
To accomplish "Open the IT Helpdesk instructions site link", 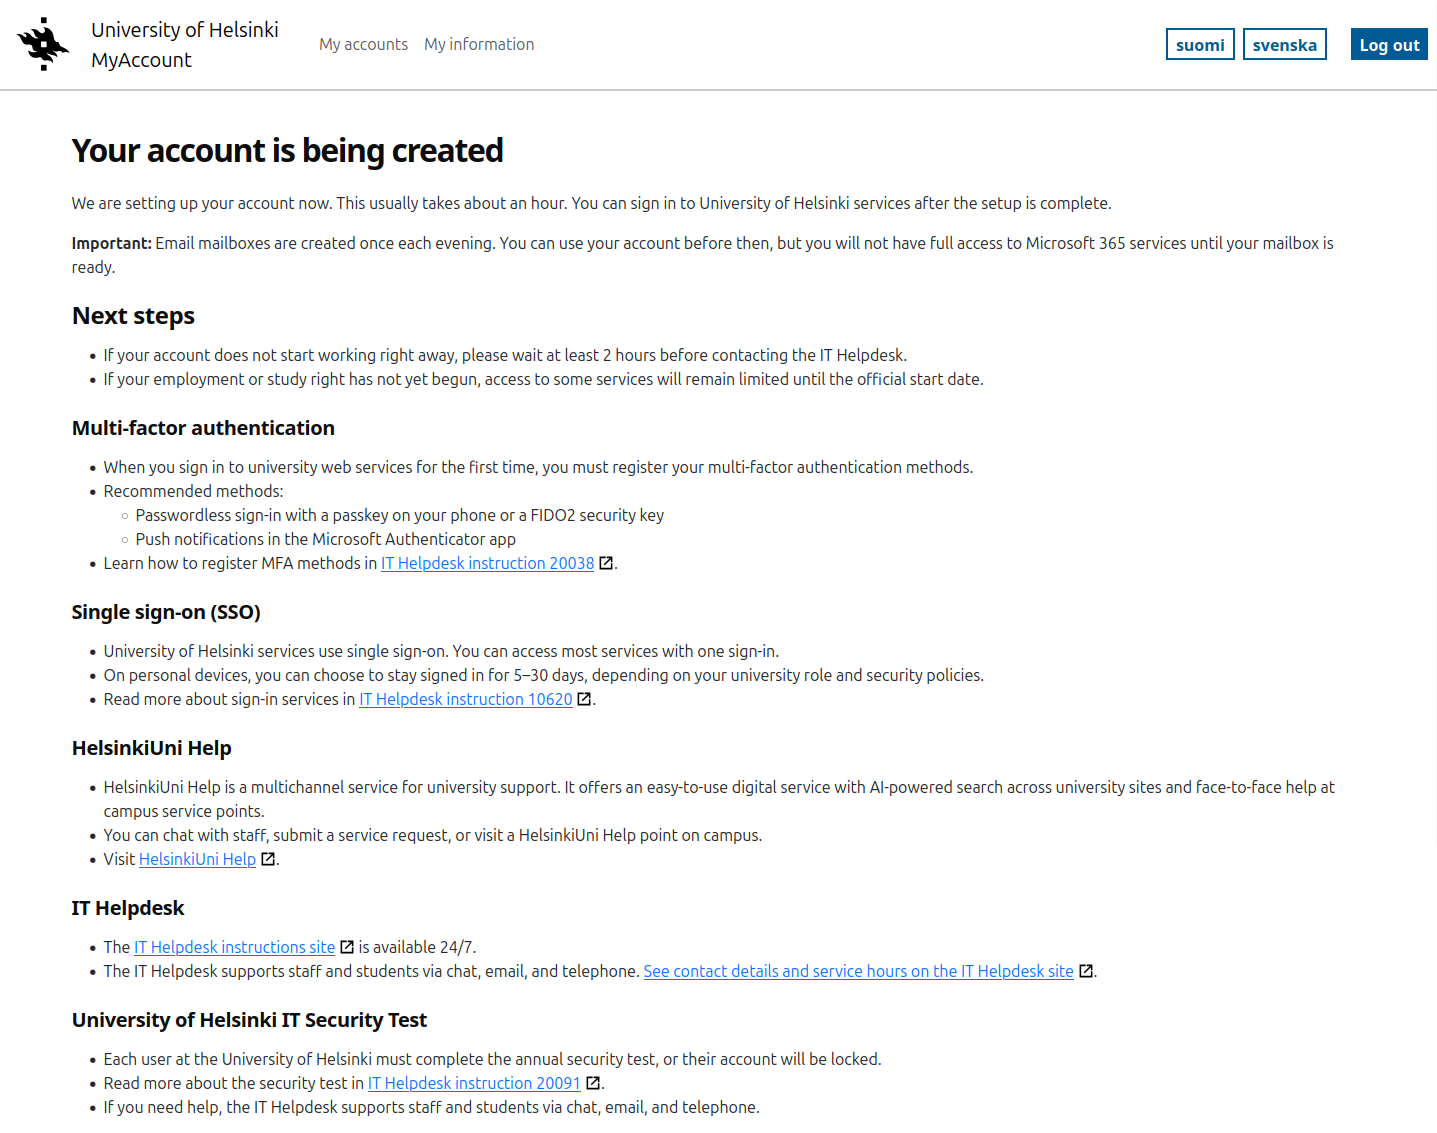I will (x=234, y=948).
